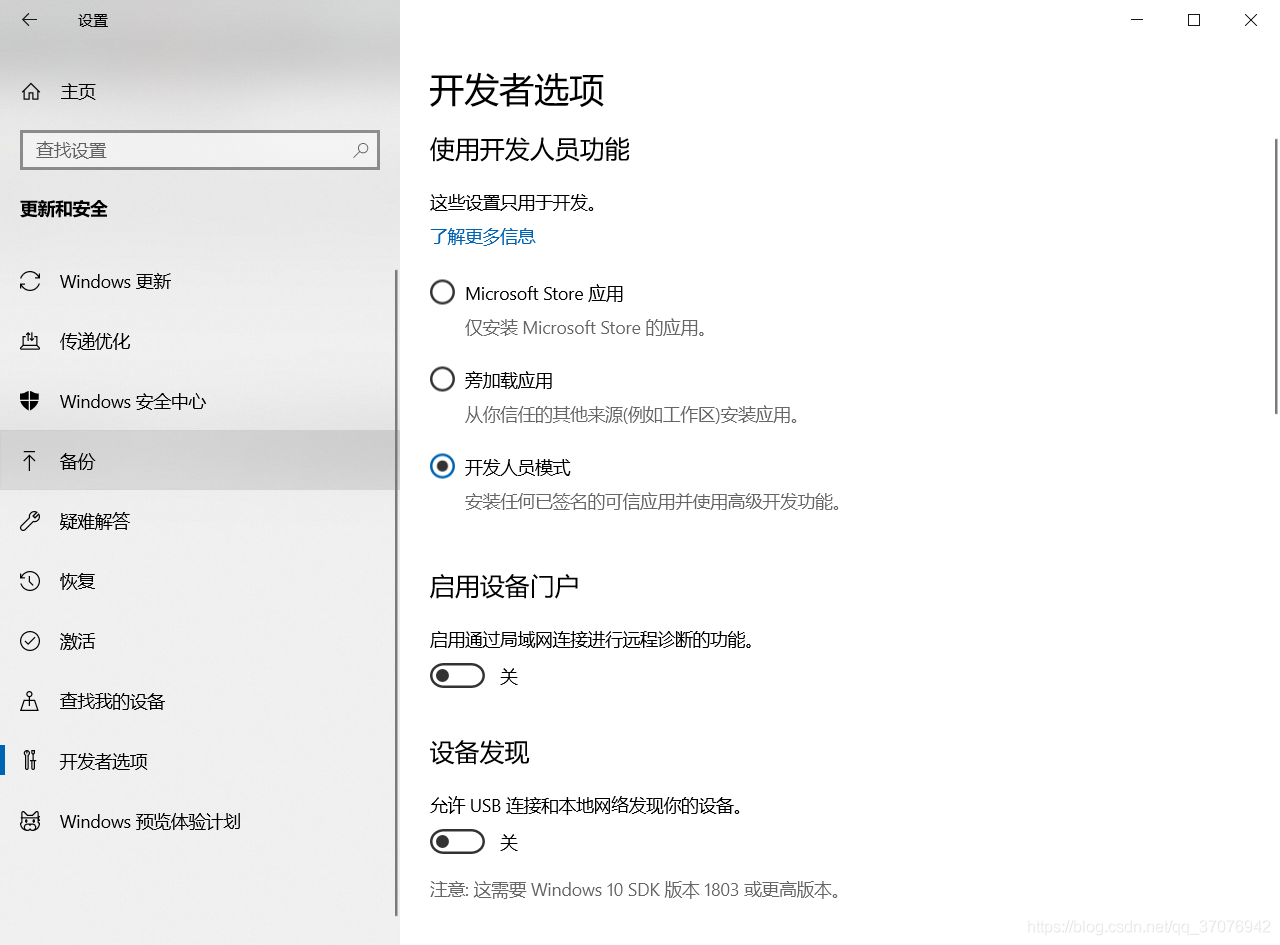Click 启用通过局域网连接进行远程诊断 text
1280x945 pixels.
pyautogui.click(x=592, y=639)
